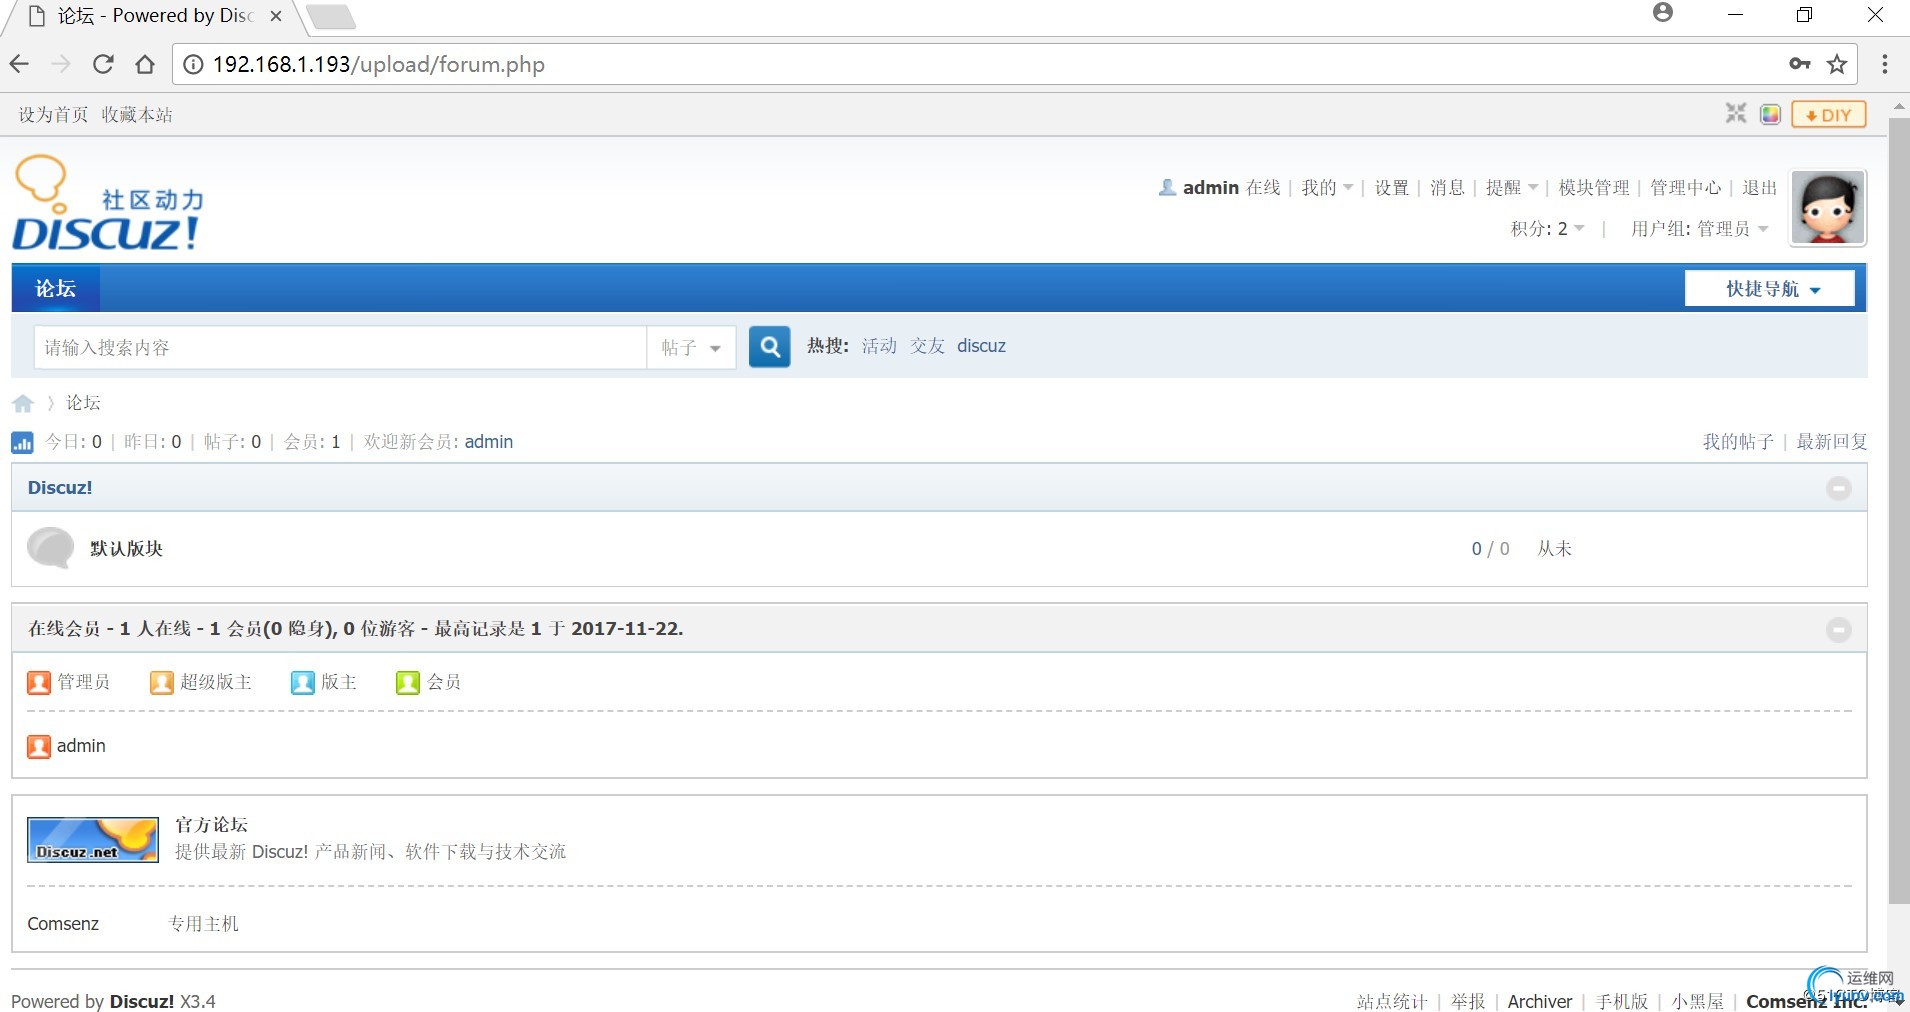The height and width of the screenshot is (1012, 1910).
Task: Bookmark this page with the star icon
Action: [1837, 64]
